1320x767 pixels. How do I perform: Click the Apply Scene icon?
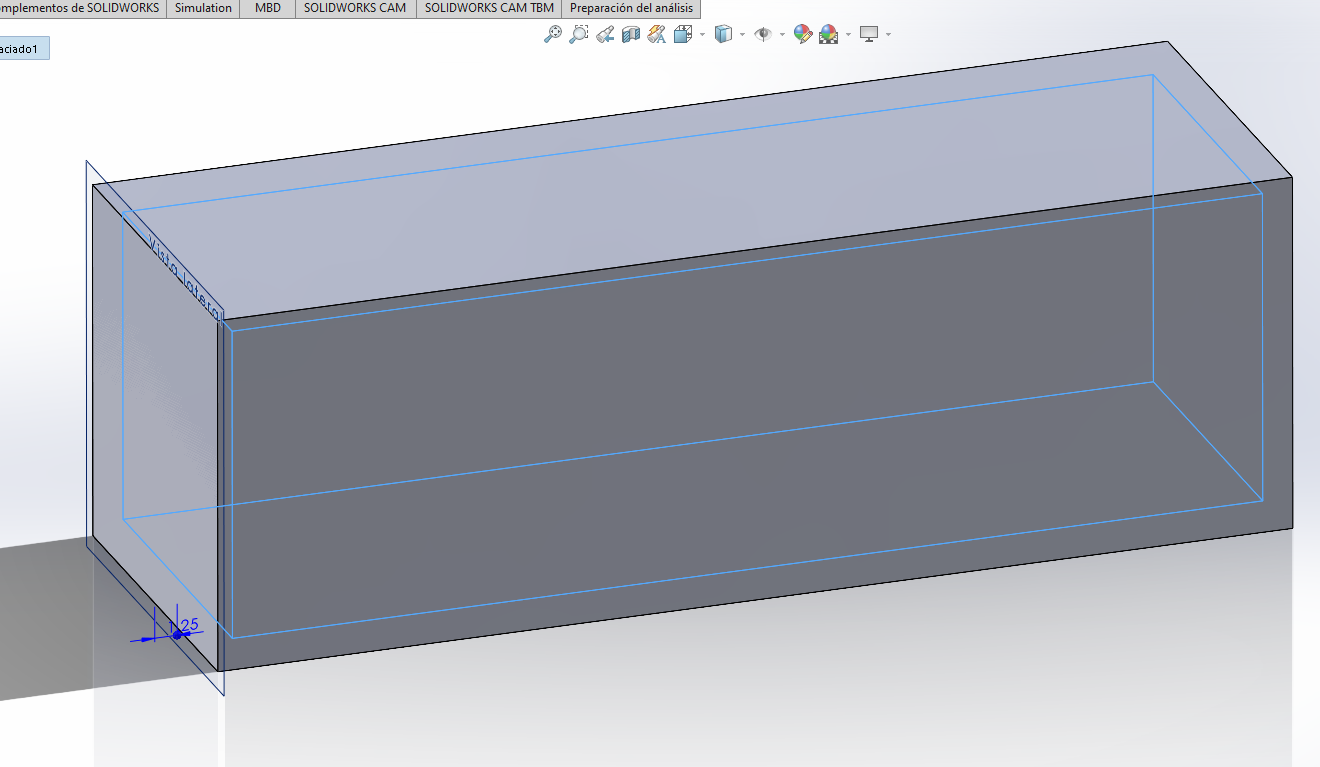[828, 34]
